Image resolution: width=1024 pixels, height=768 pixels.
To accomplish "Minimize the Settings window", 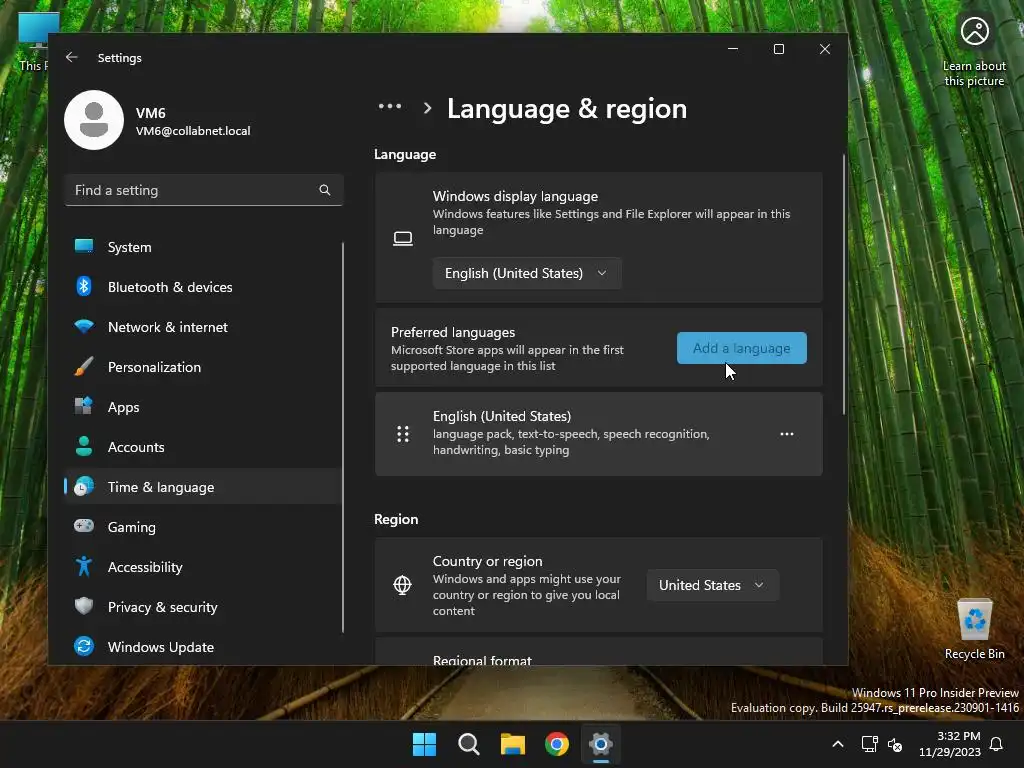I will [733, 49].
